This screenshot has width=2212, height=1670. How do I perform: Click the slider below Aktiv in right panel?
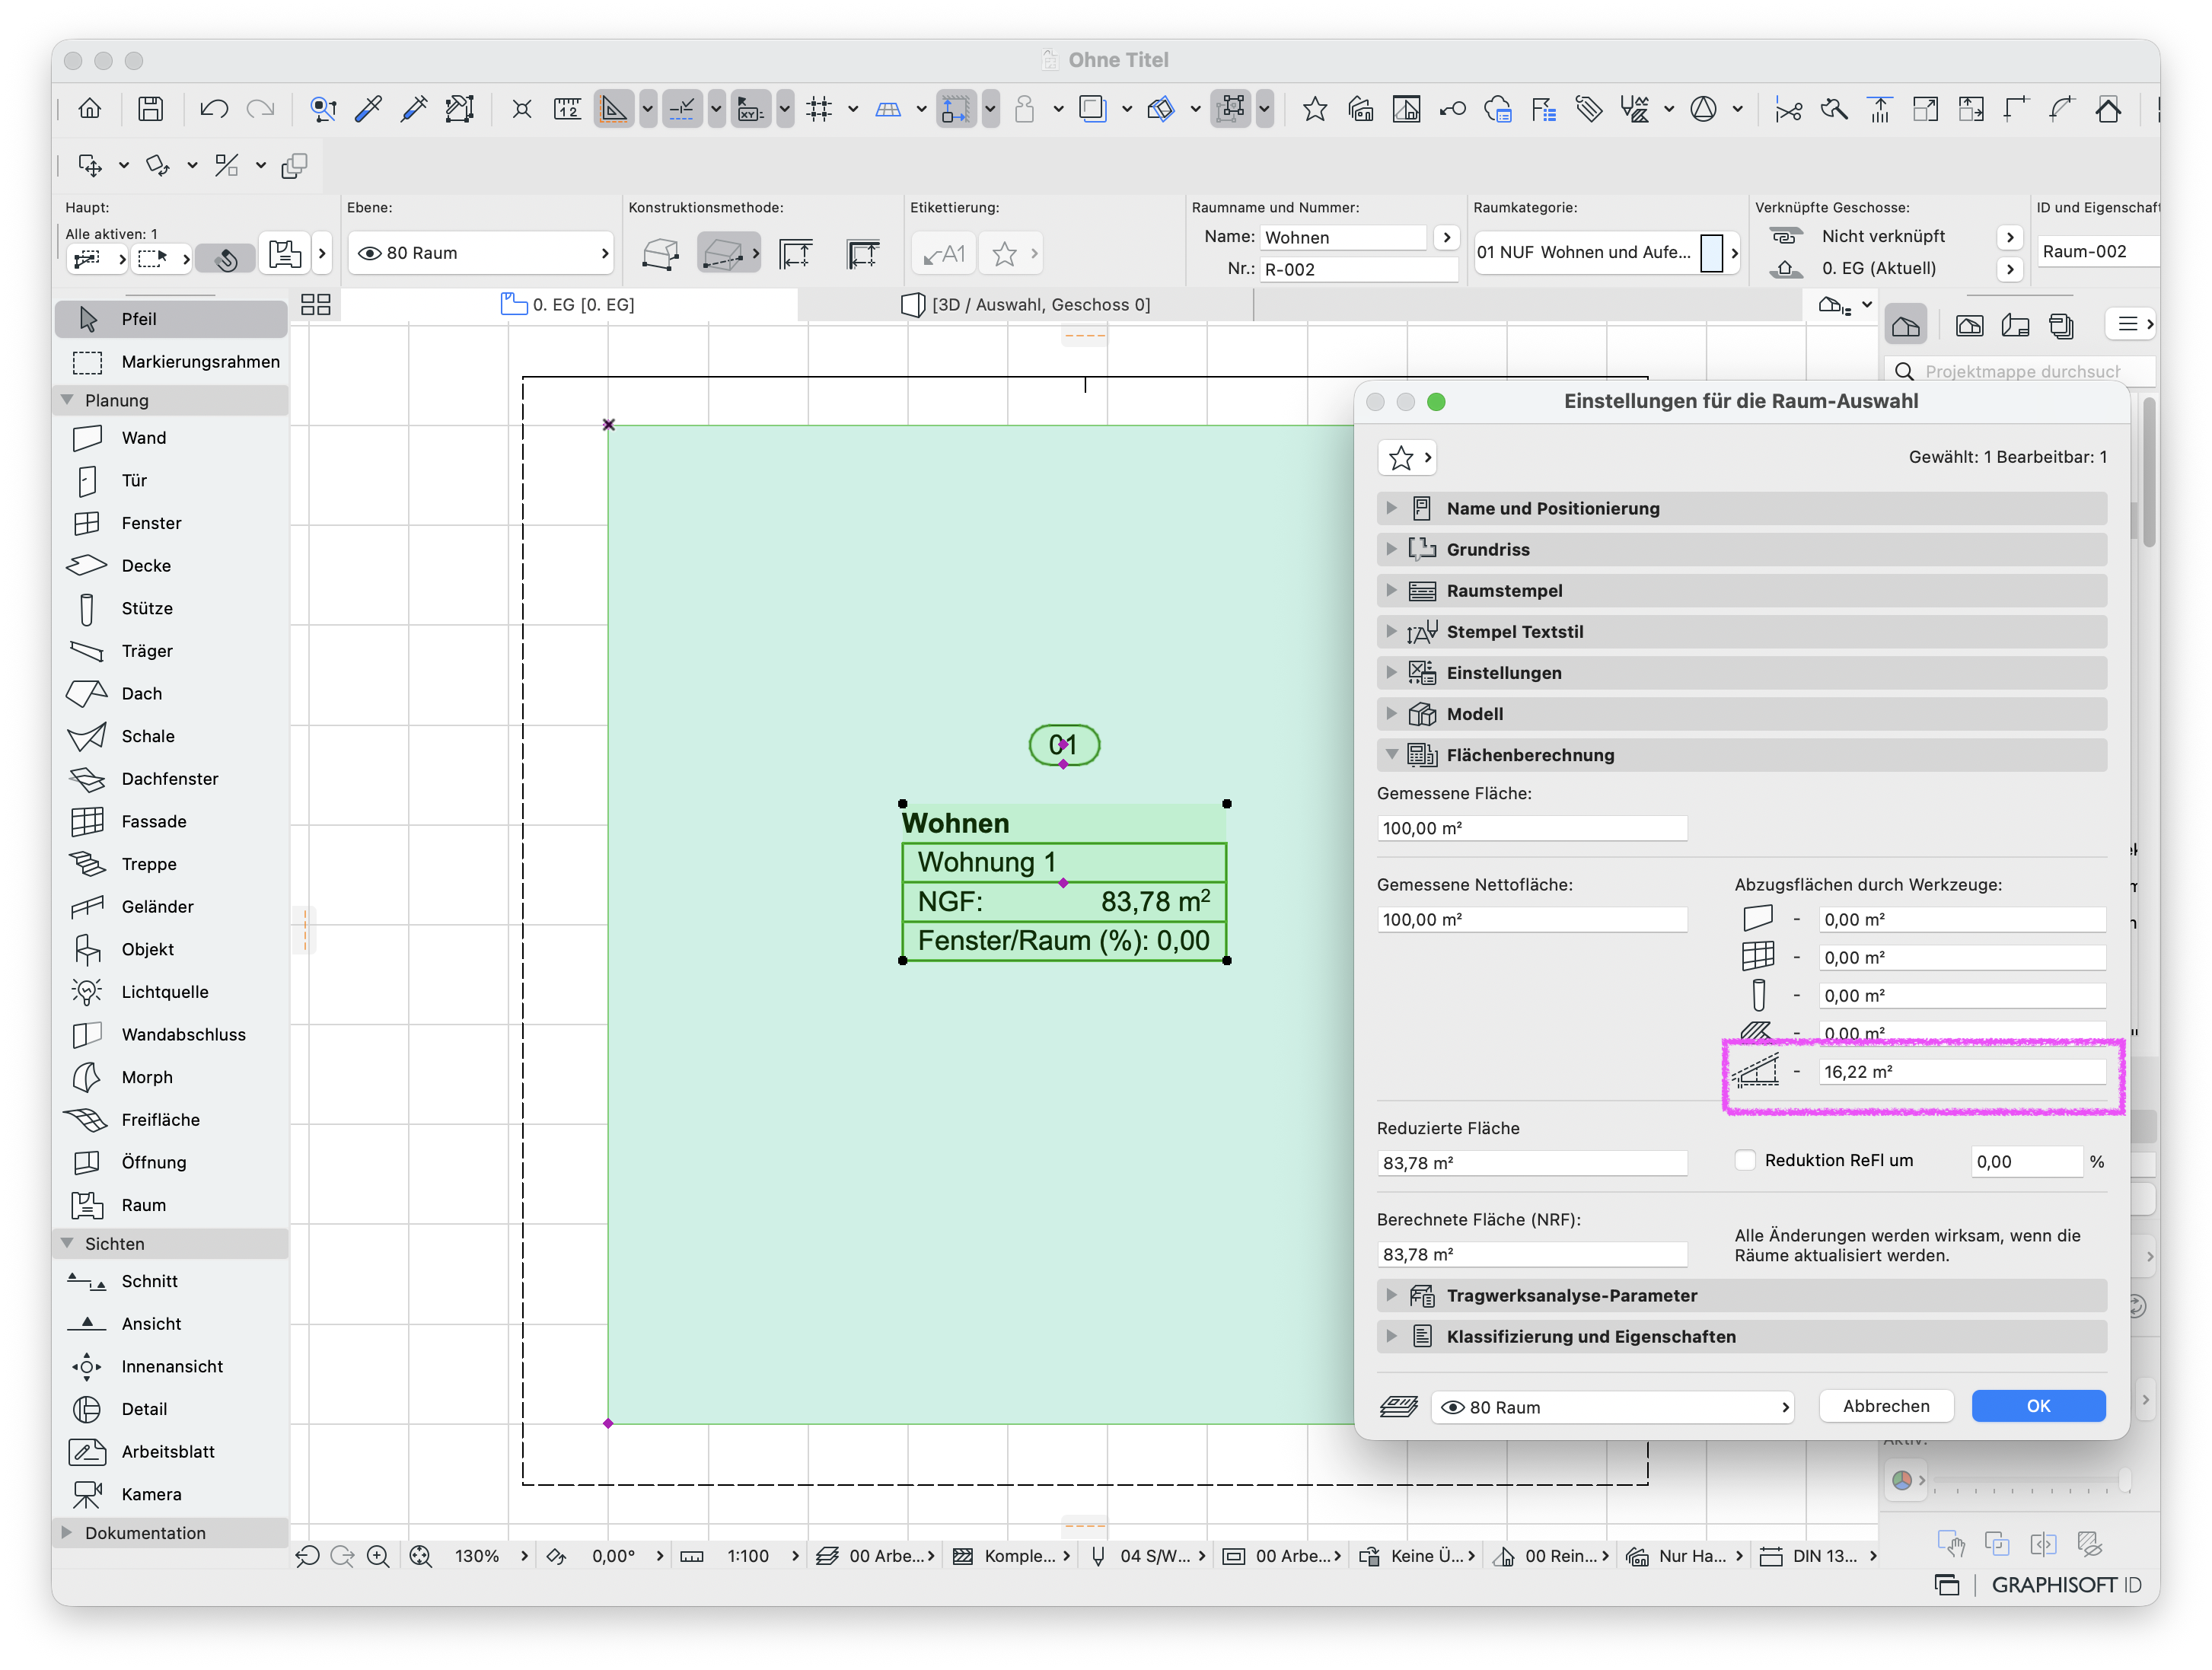point(2029,1481)
